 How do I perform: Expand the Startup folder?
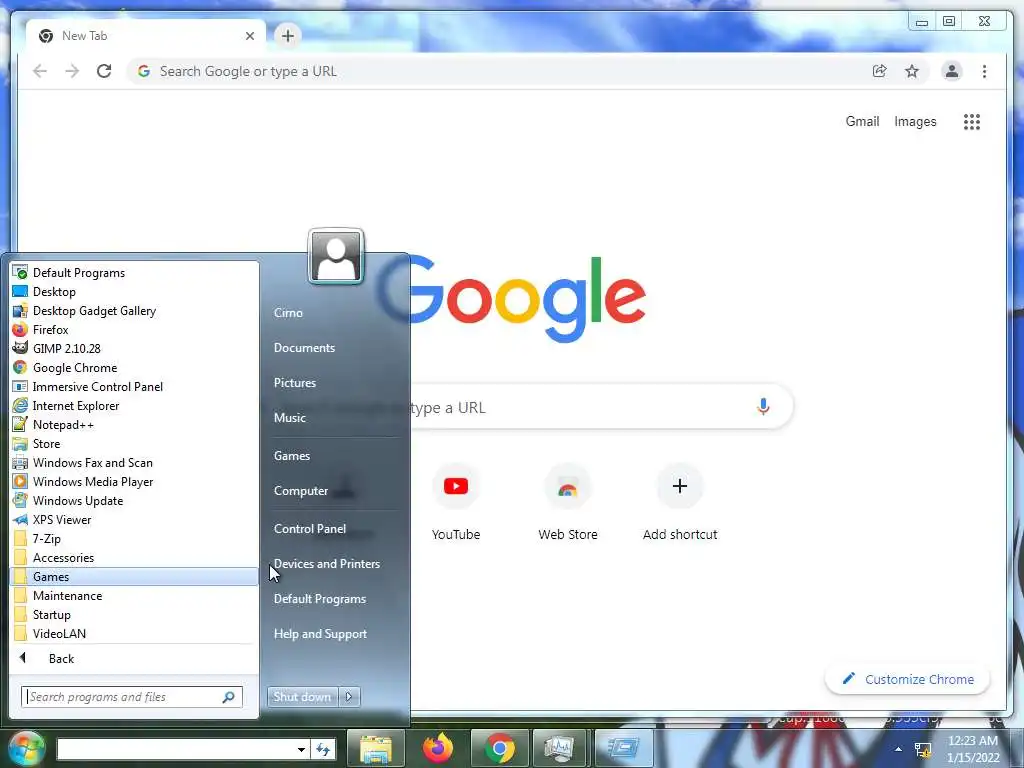click(x=135, y=615)
